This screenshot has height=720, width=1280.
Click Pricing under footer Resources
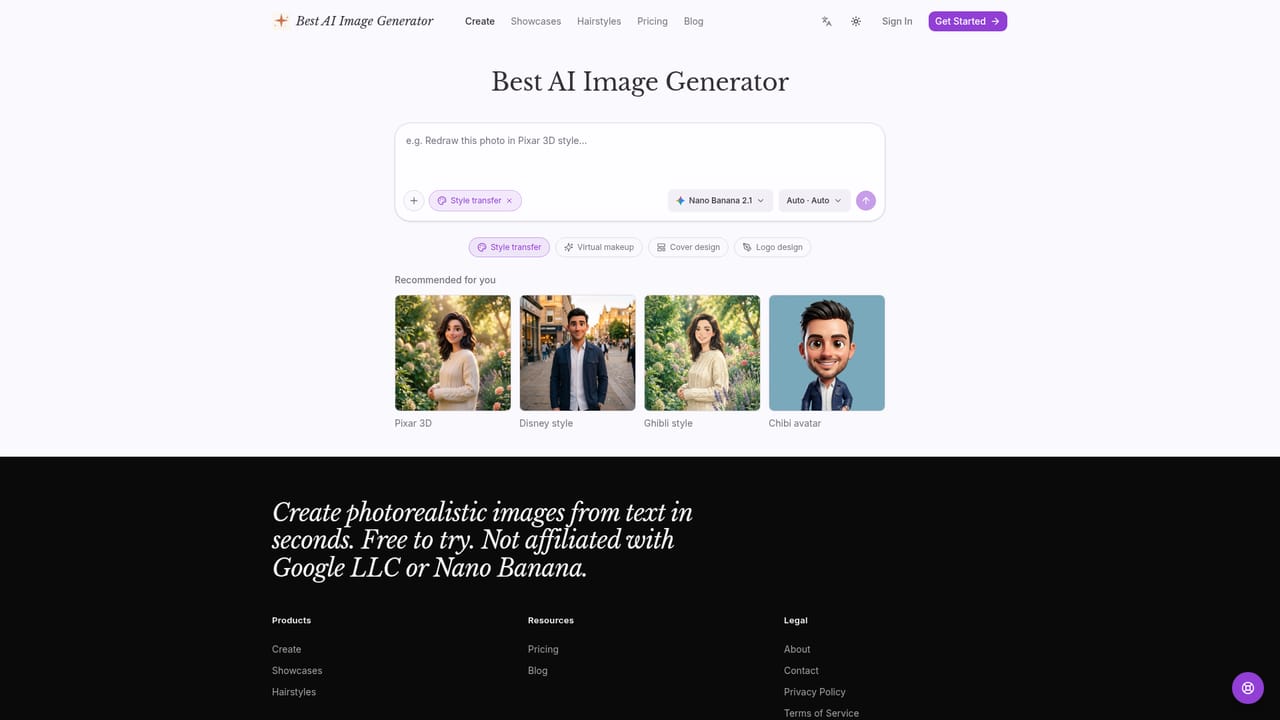543,649
